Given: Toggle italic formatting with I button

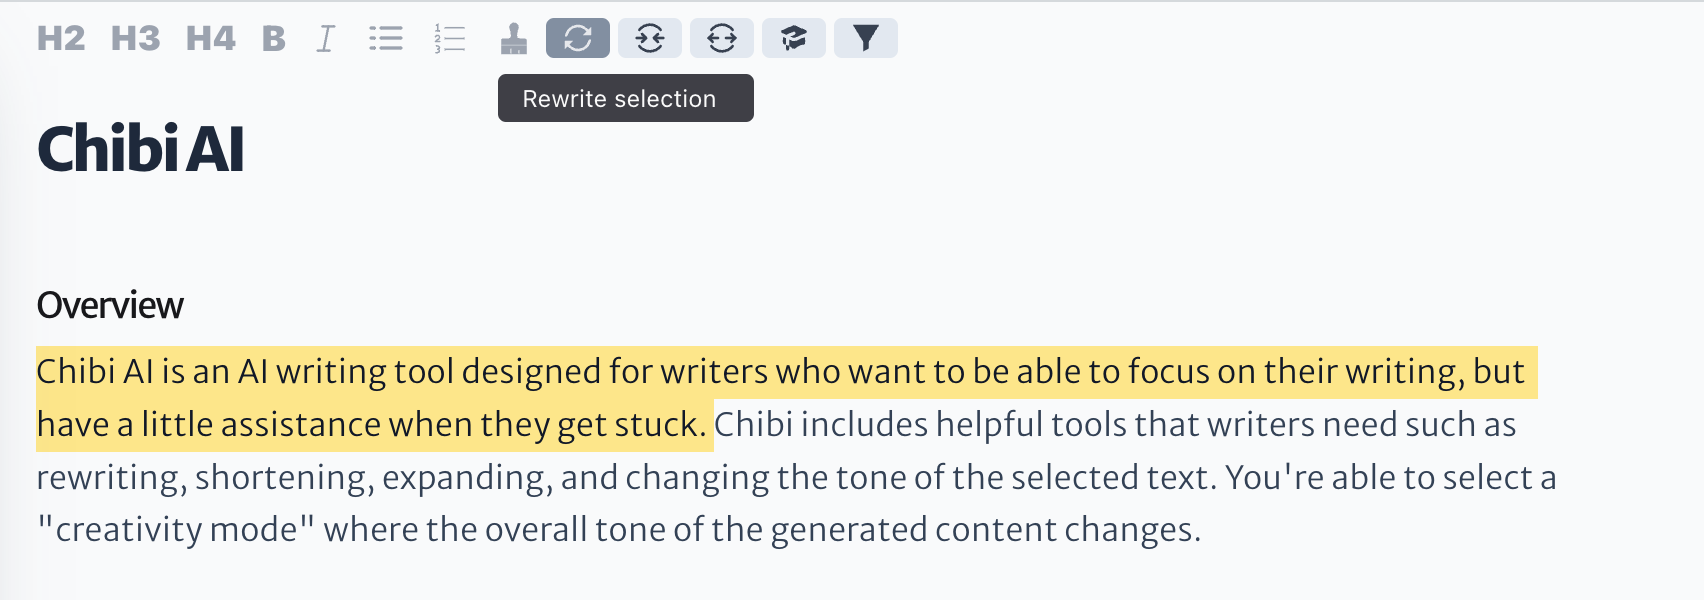Looking at the screenshot, I should point(325,39).
